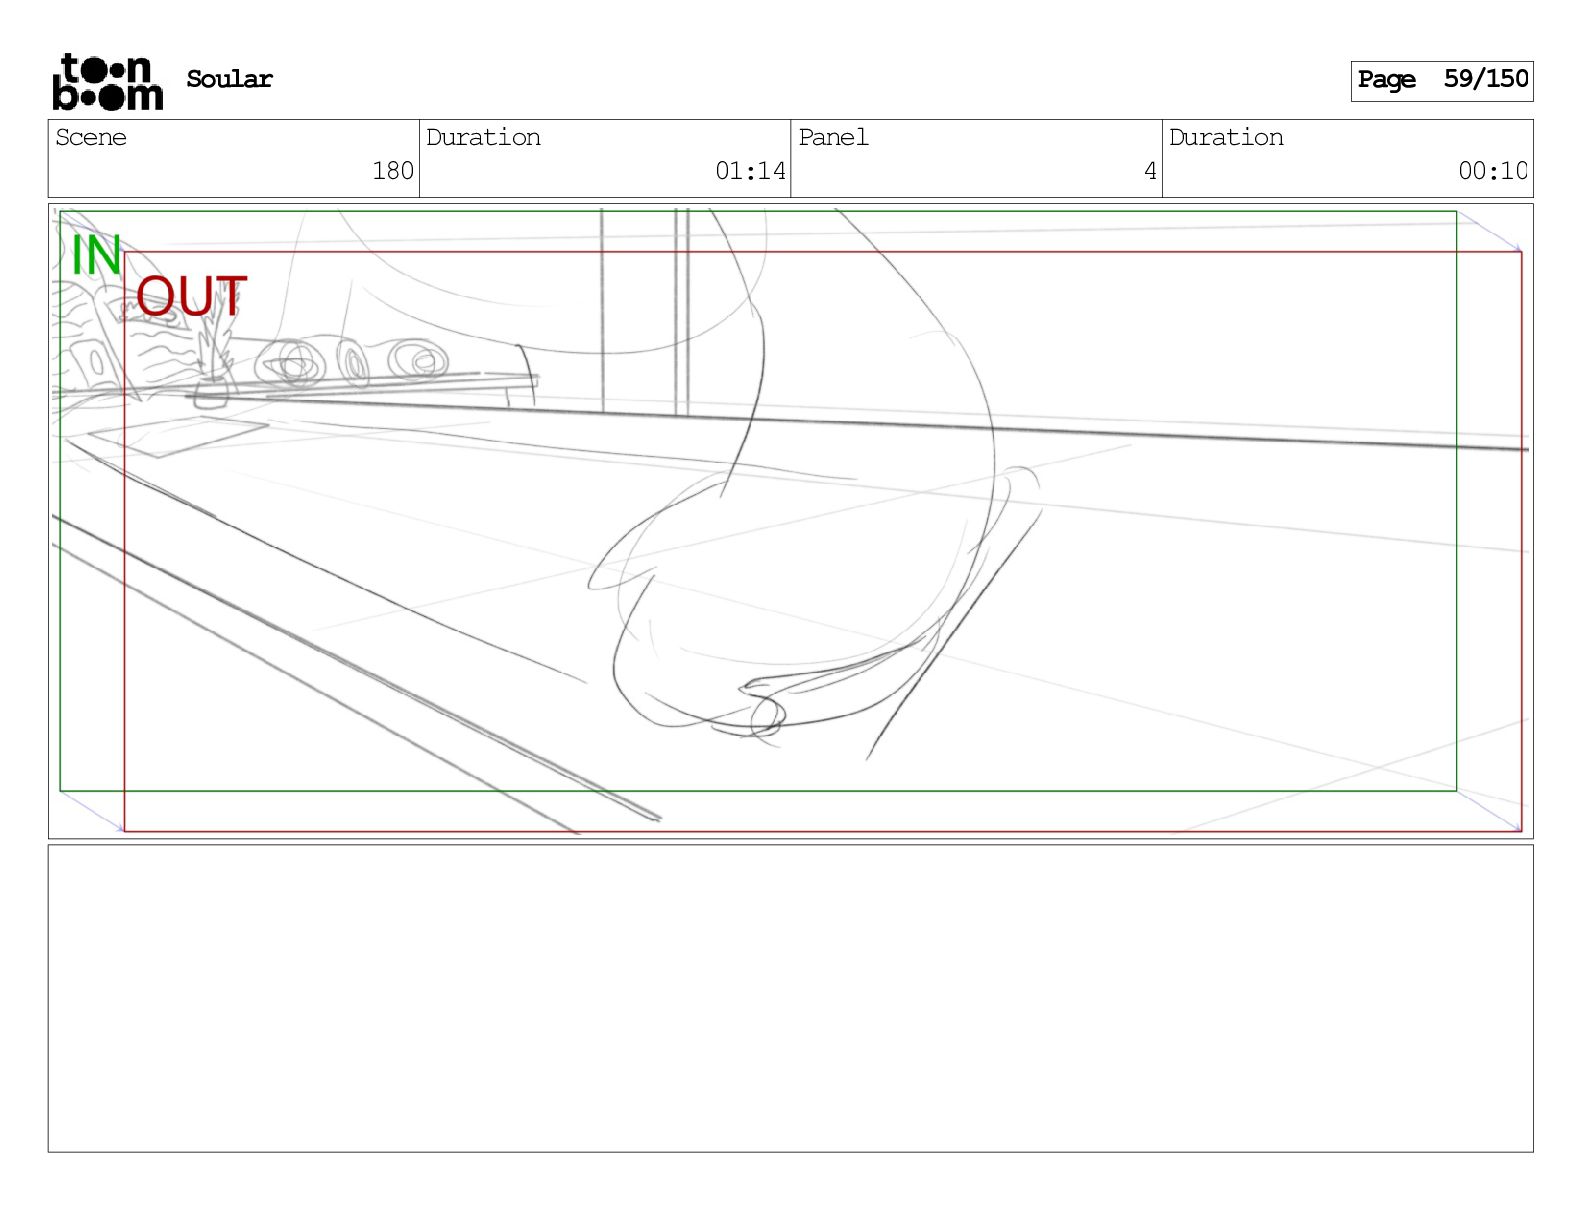1584x1224 pixels.
Task: Click the Toon Boom logo
Action: pyautogui.click(x=107, y=81)
